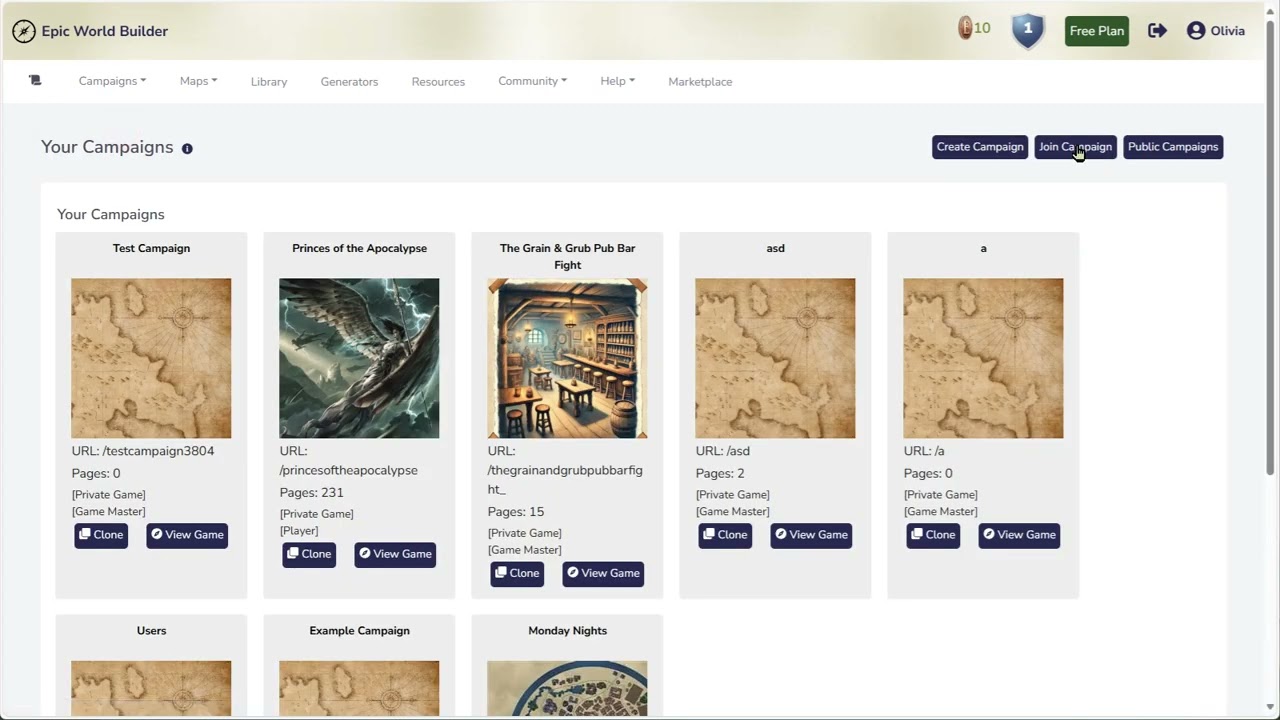Image resolution: width=1280 pixels, height=720 pixels.
Task: Click the shield level badge icon
Action: tap(1028, 30)
